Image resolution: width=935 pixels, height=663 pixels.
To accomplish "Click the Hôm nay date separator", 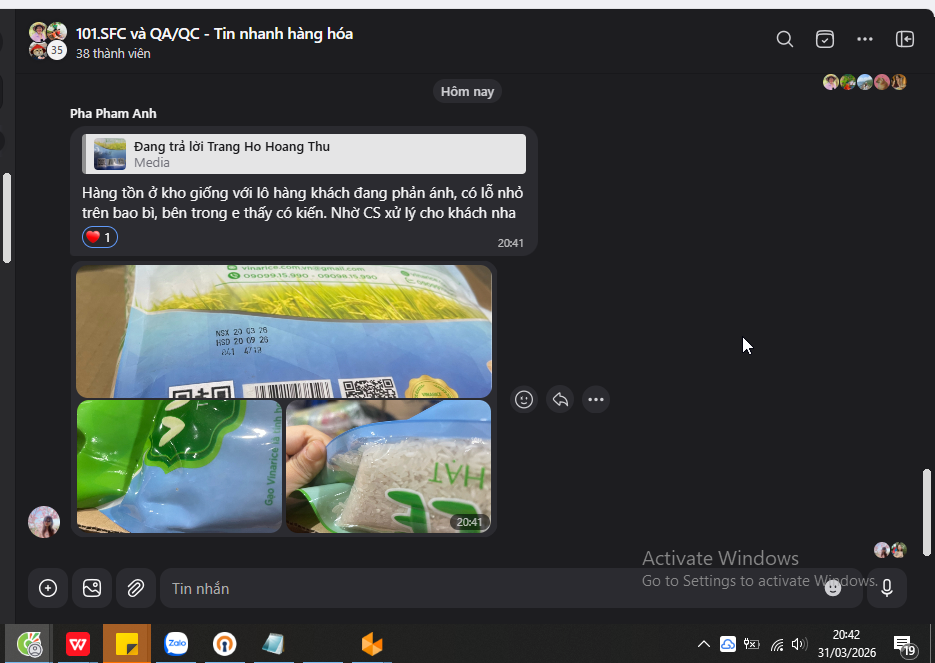I will tap(467, 91).
